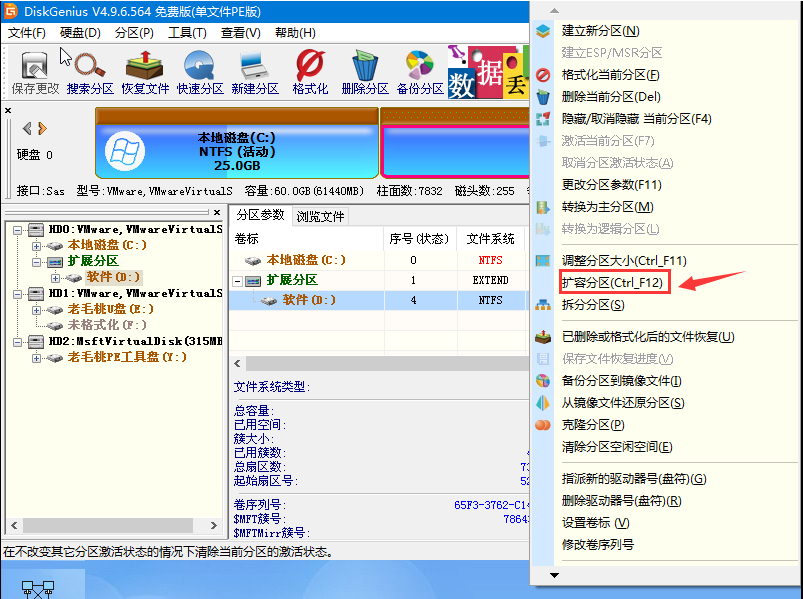803x599 pixels.
Task: Click the 数据丢失 banner image in toolbar
Action: tap(488, 72)
